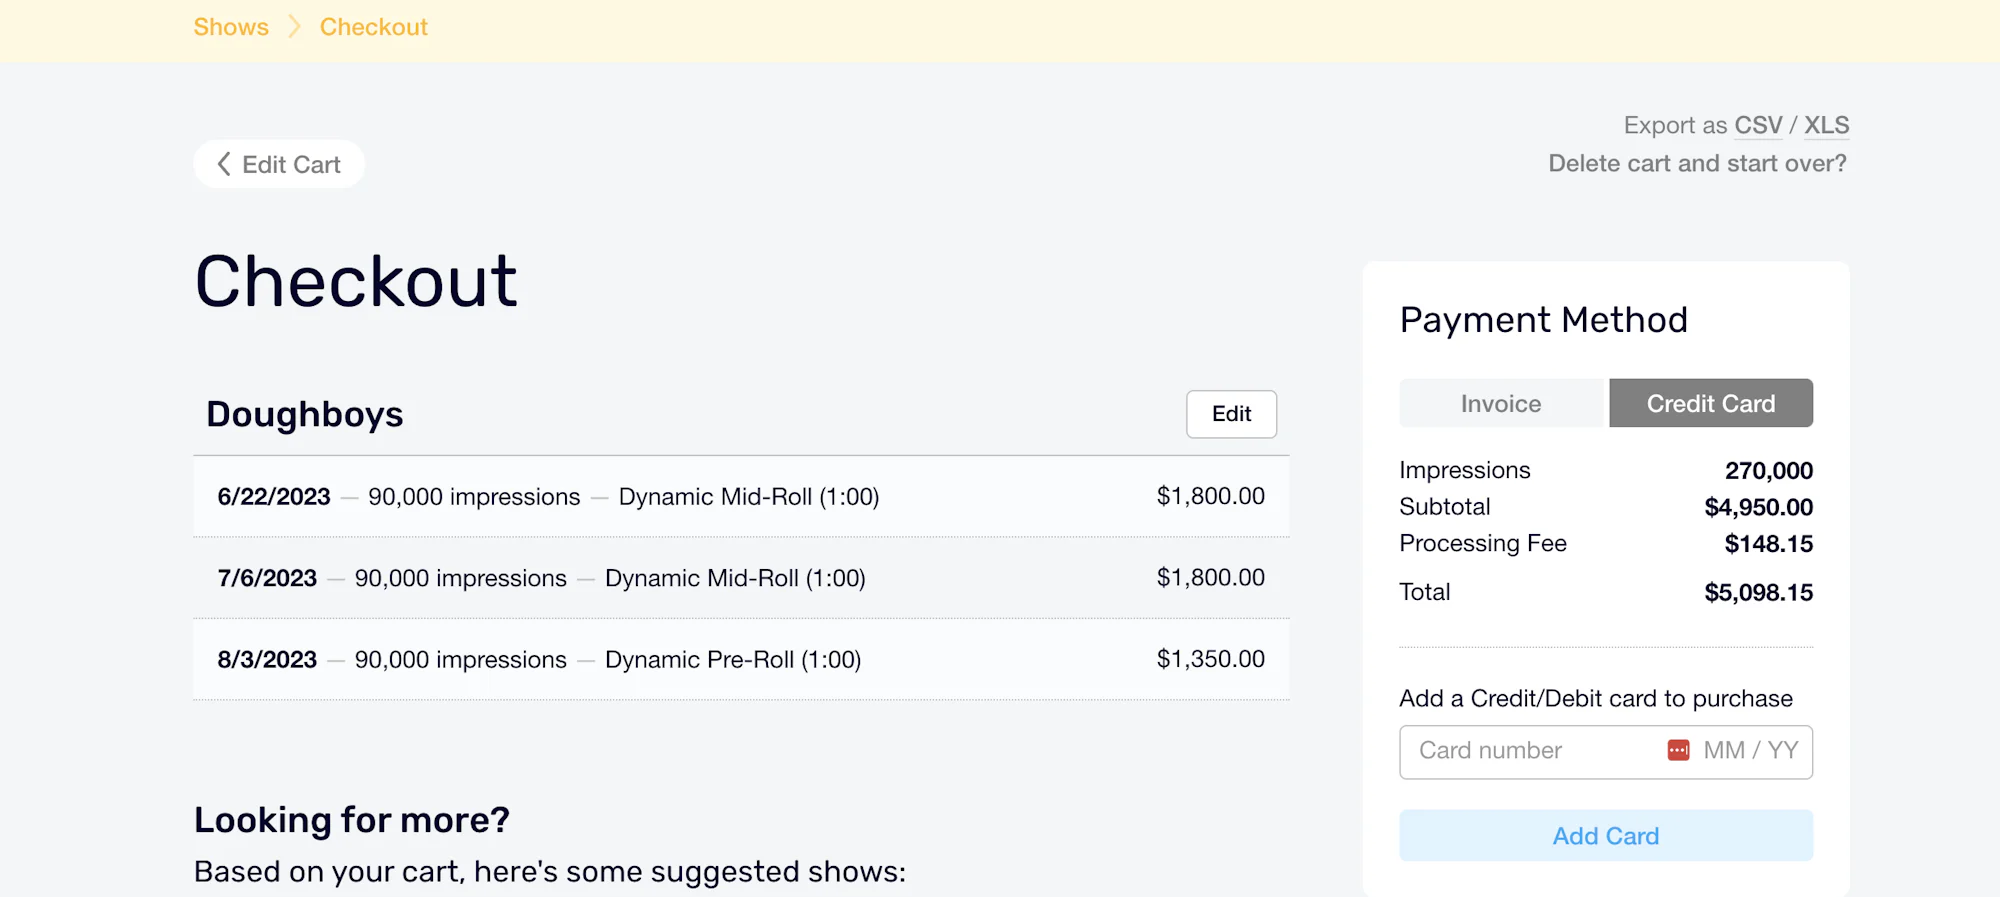Click the Impressions label
The image size is (2000, 897).
pyautogui.click(x=1465, y=470)
